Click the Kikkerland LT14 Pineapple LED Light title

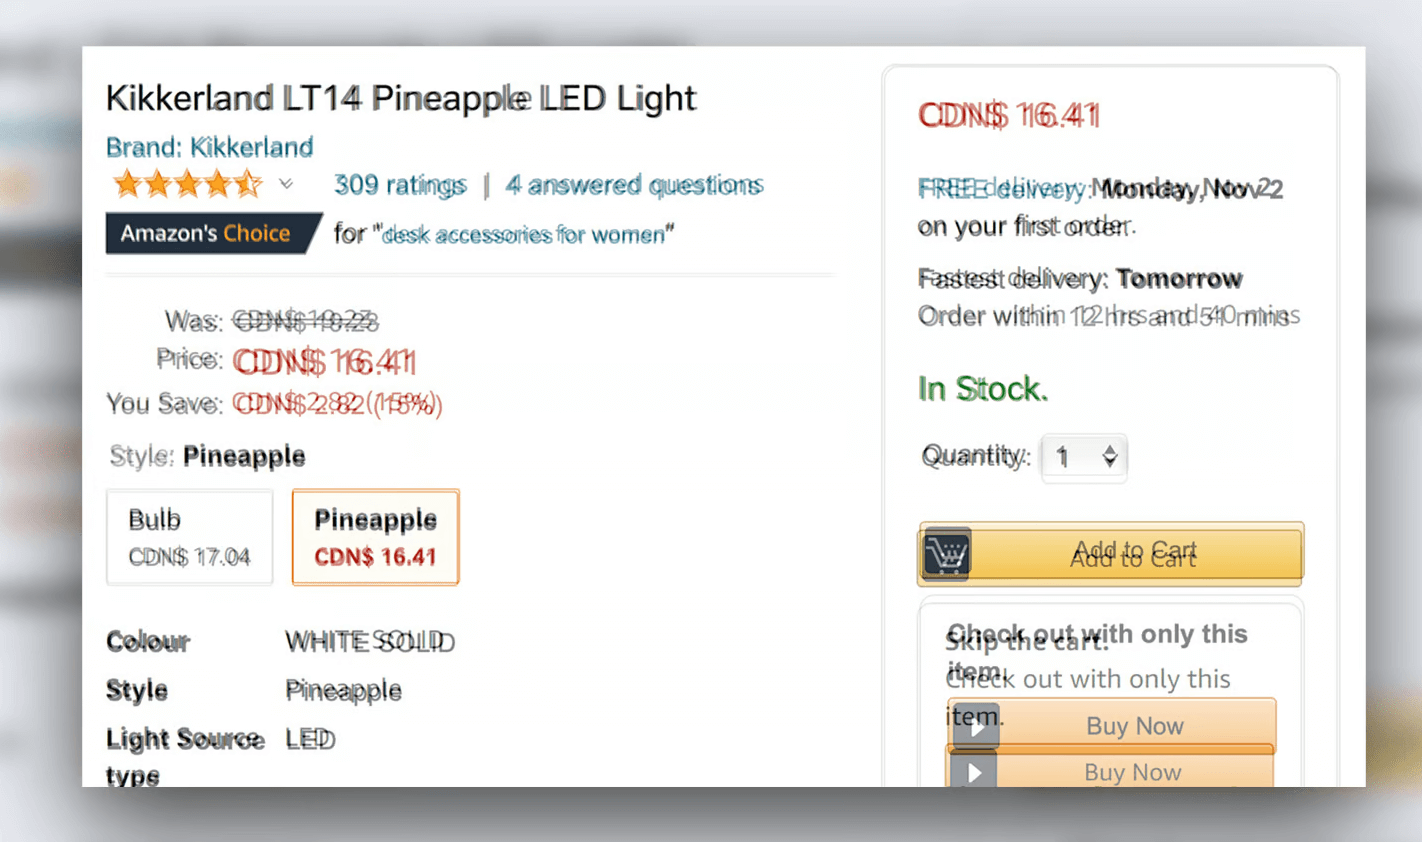(x=400, y=98)
